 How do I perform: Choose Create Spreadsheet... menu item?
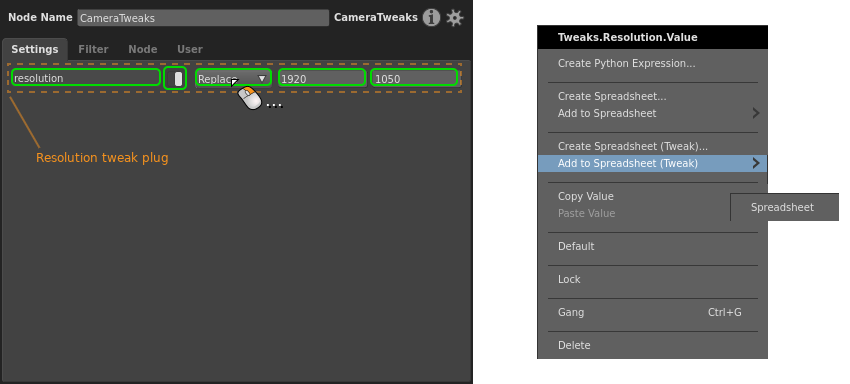[653, 97]
